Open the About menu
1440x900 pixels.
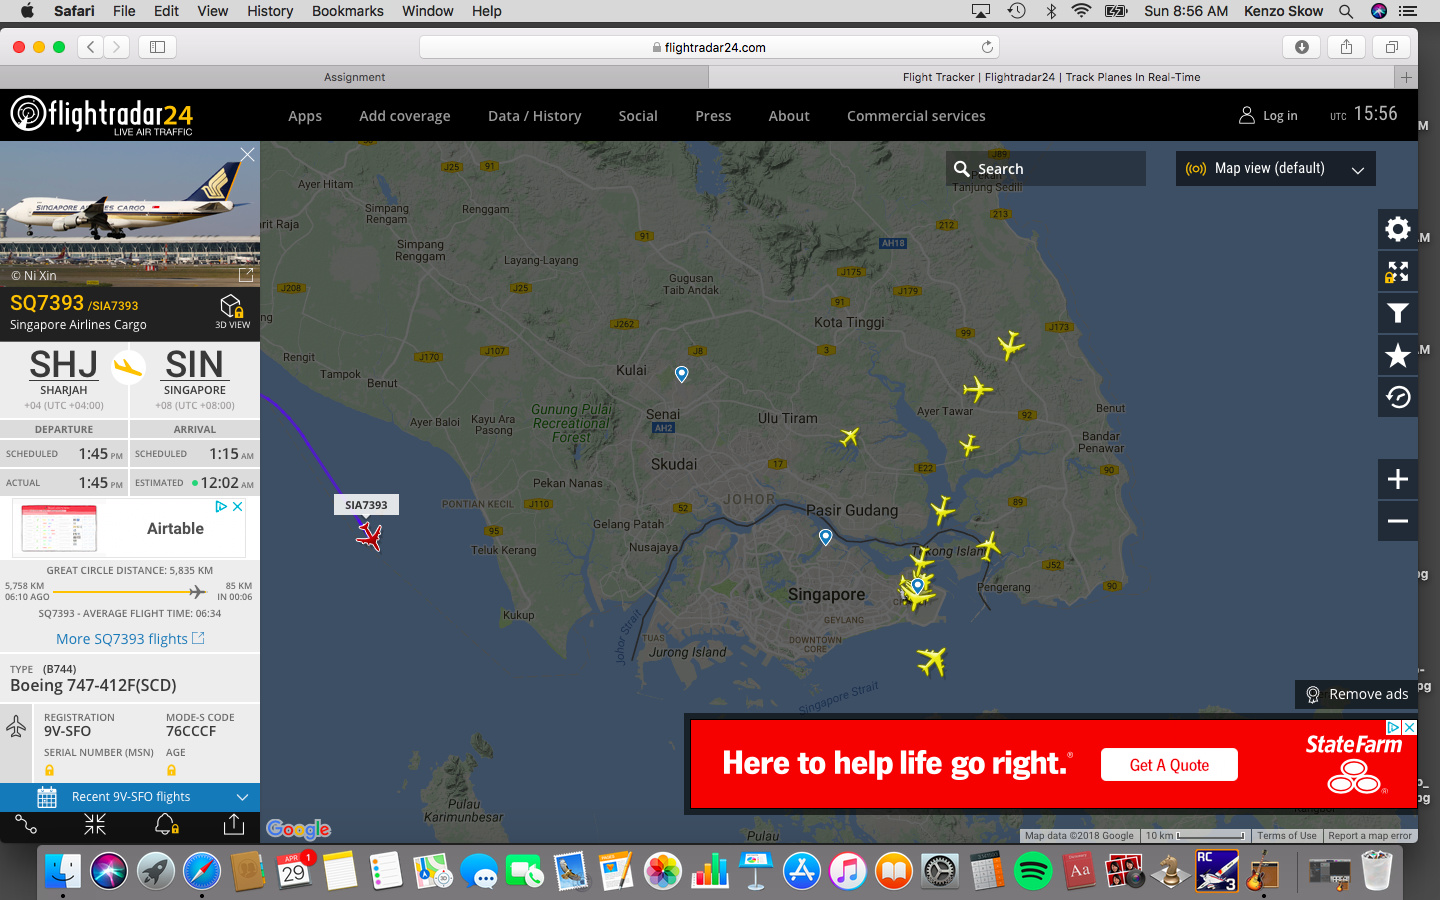tap(789, 116)
